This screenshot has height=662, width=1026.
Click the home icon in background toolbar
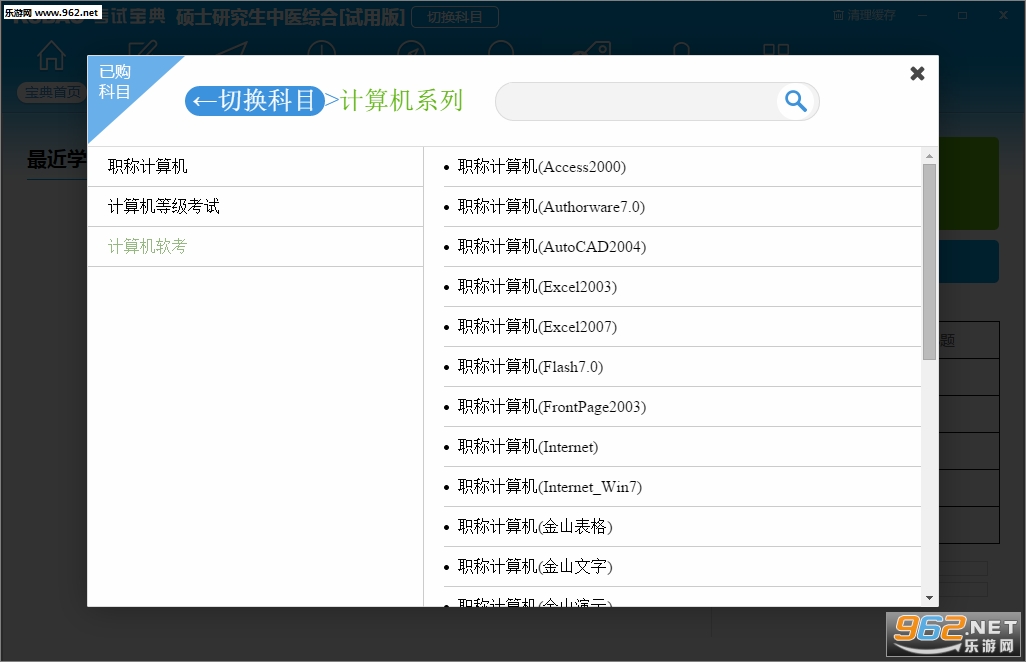point(51,55)
